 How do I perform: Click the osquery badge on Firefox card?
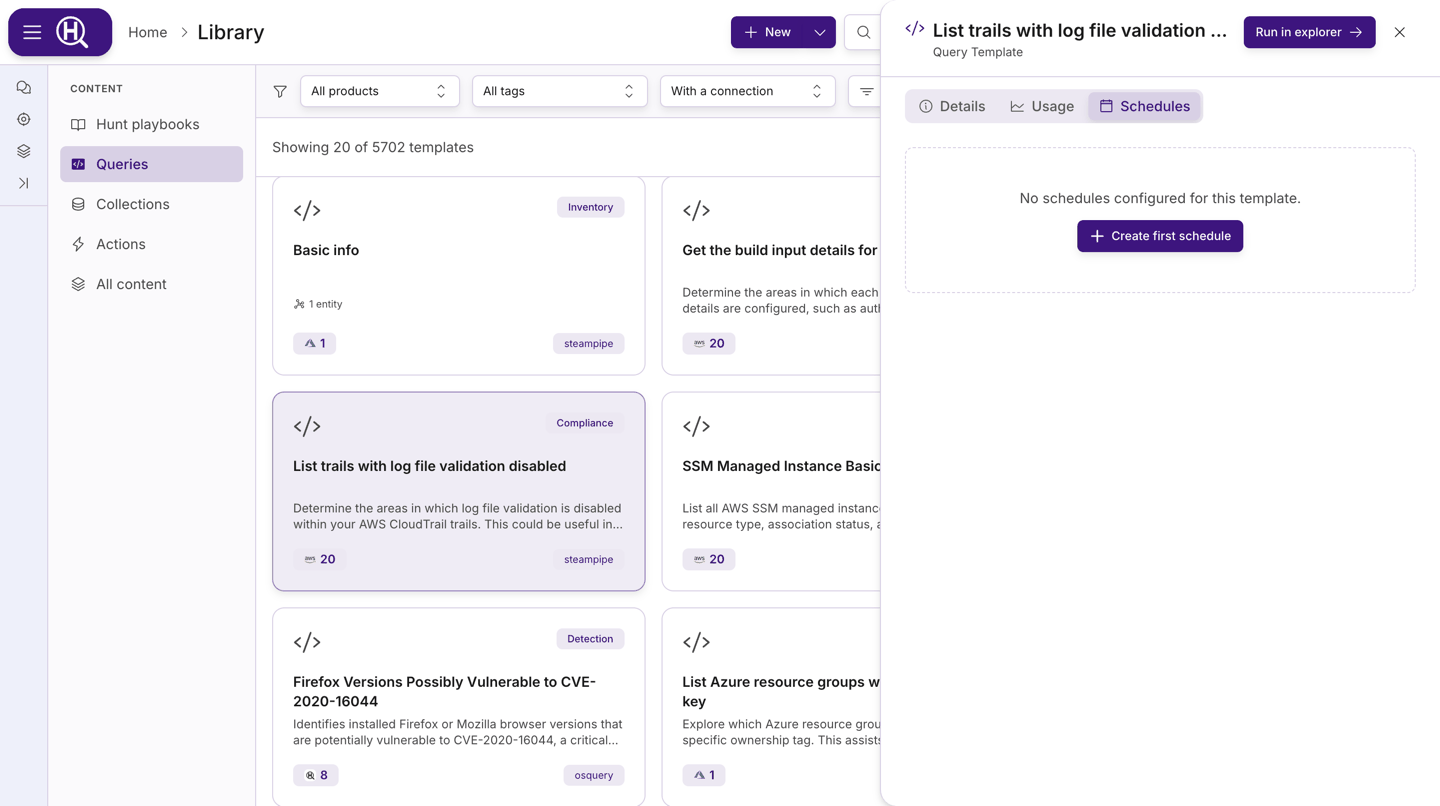(x=594, y=775)
